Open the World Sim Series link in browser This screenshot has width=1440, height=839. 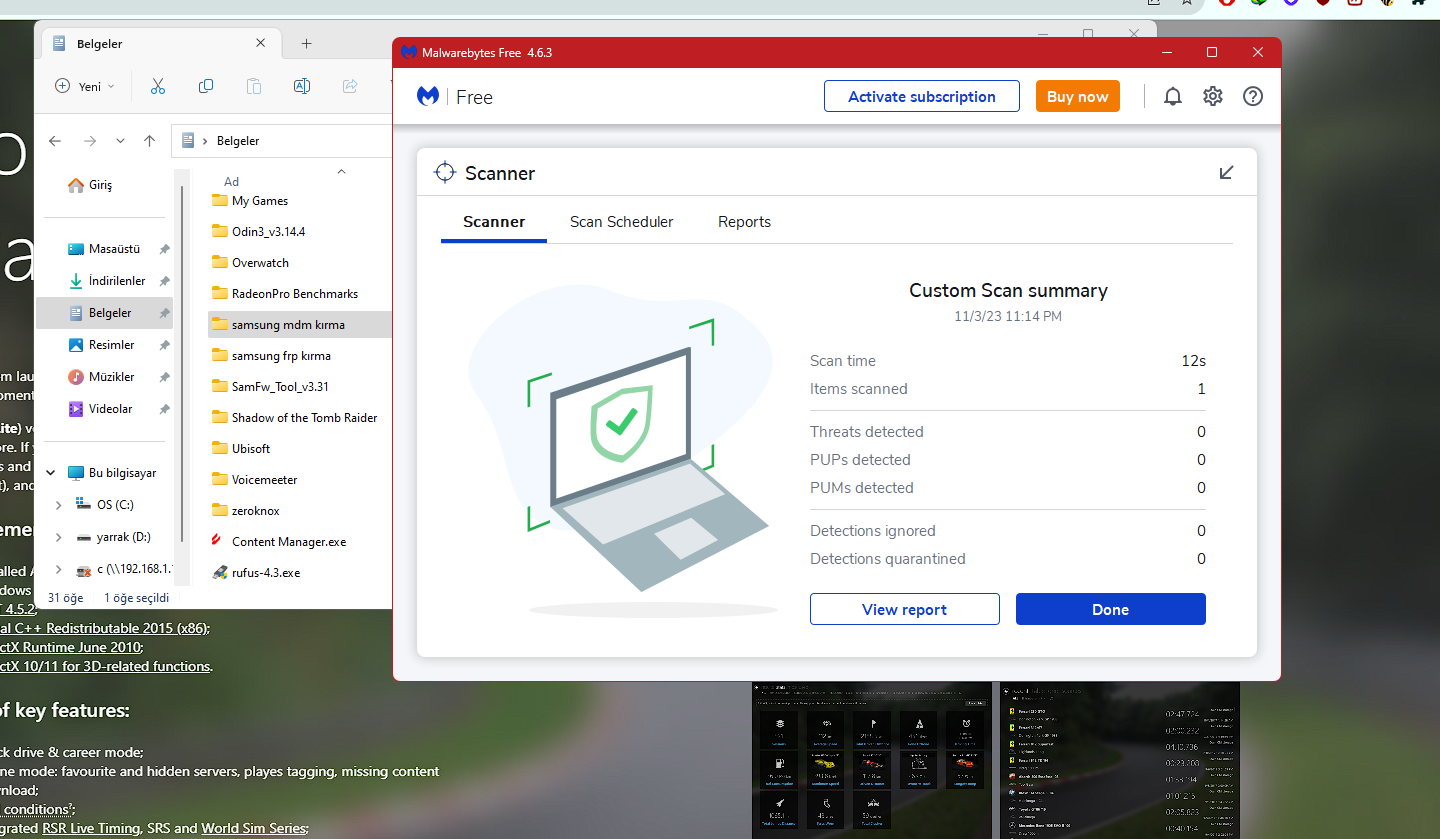[x=255, y=828]
